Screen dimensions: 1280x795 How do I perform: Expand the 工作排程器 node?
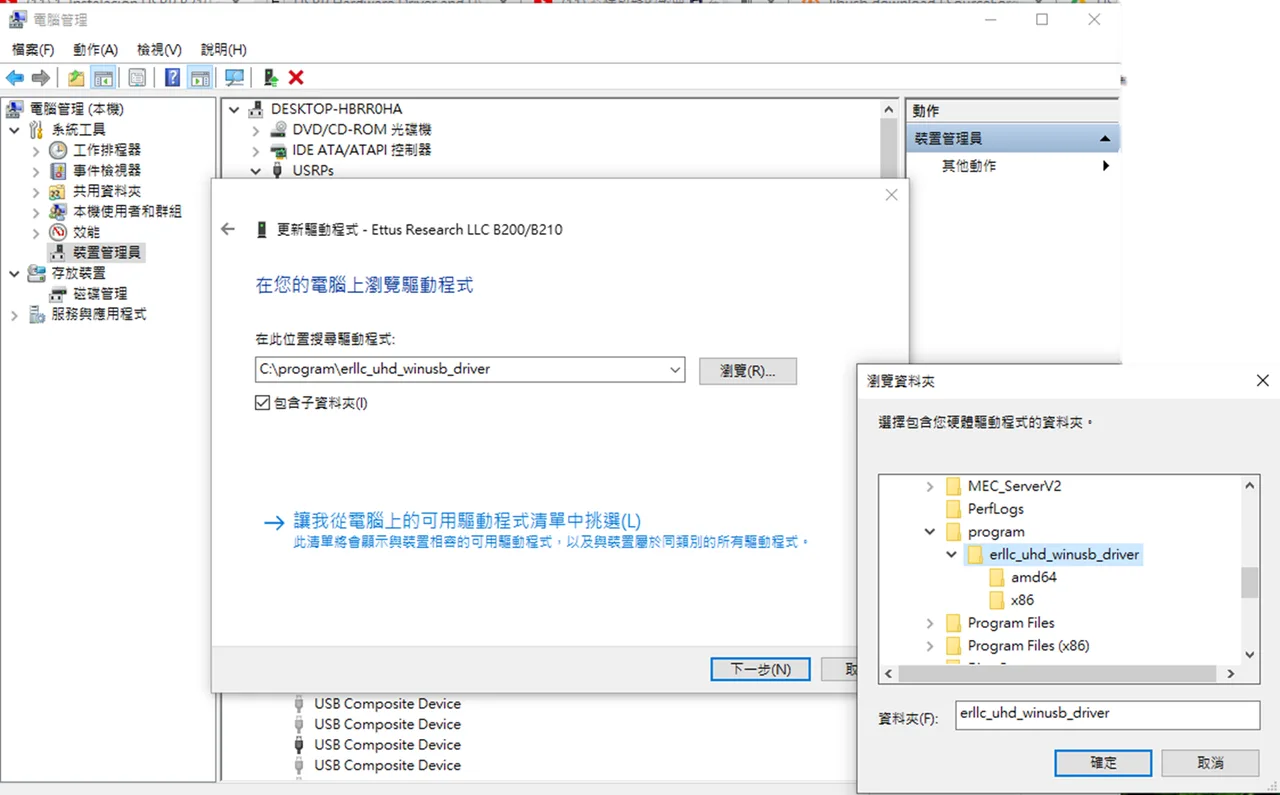coord(37,150)
